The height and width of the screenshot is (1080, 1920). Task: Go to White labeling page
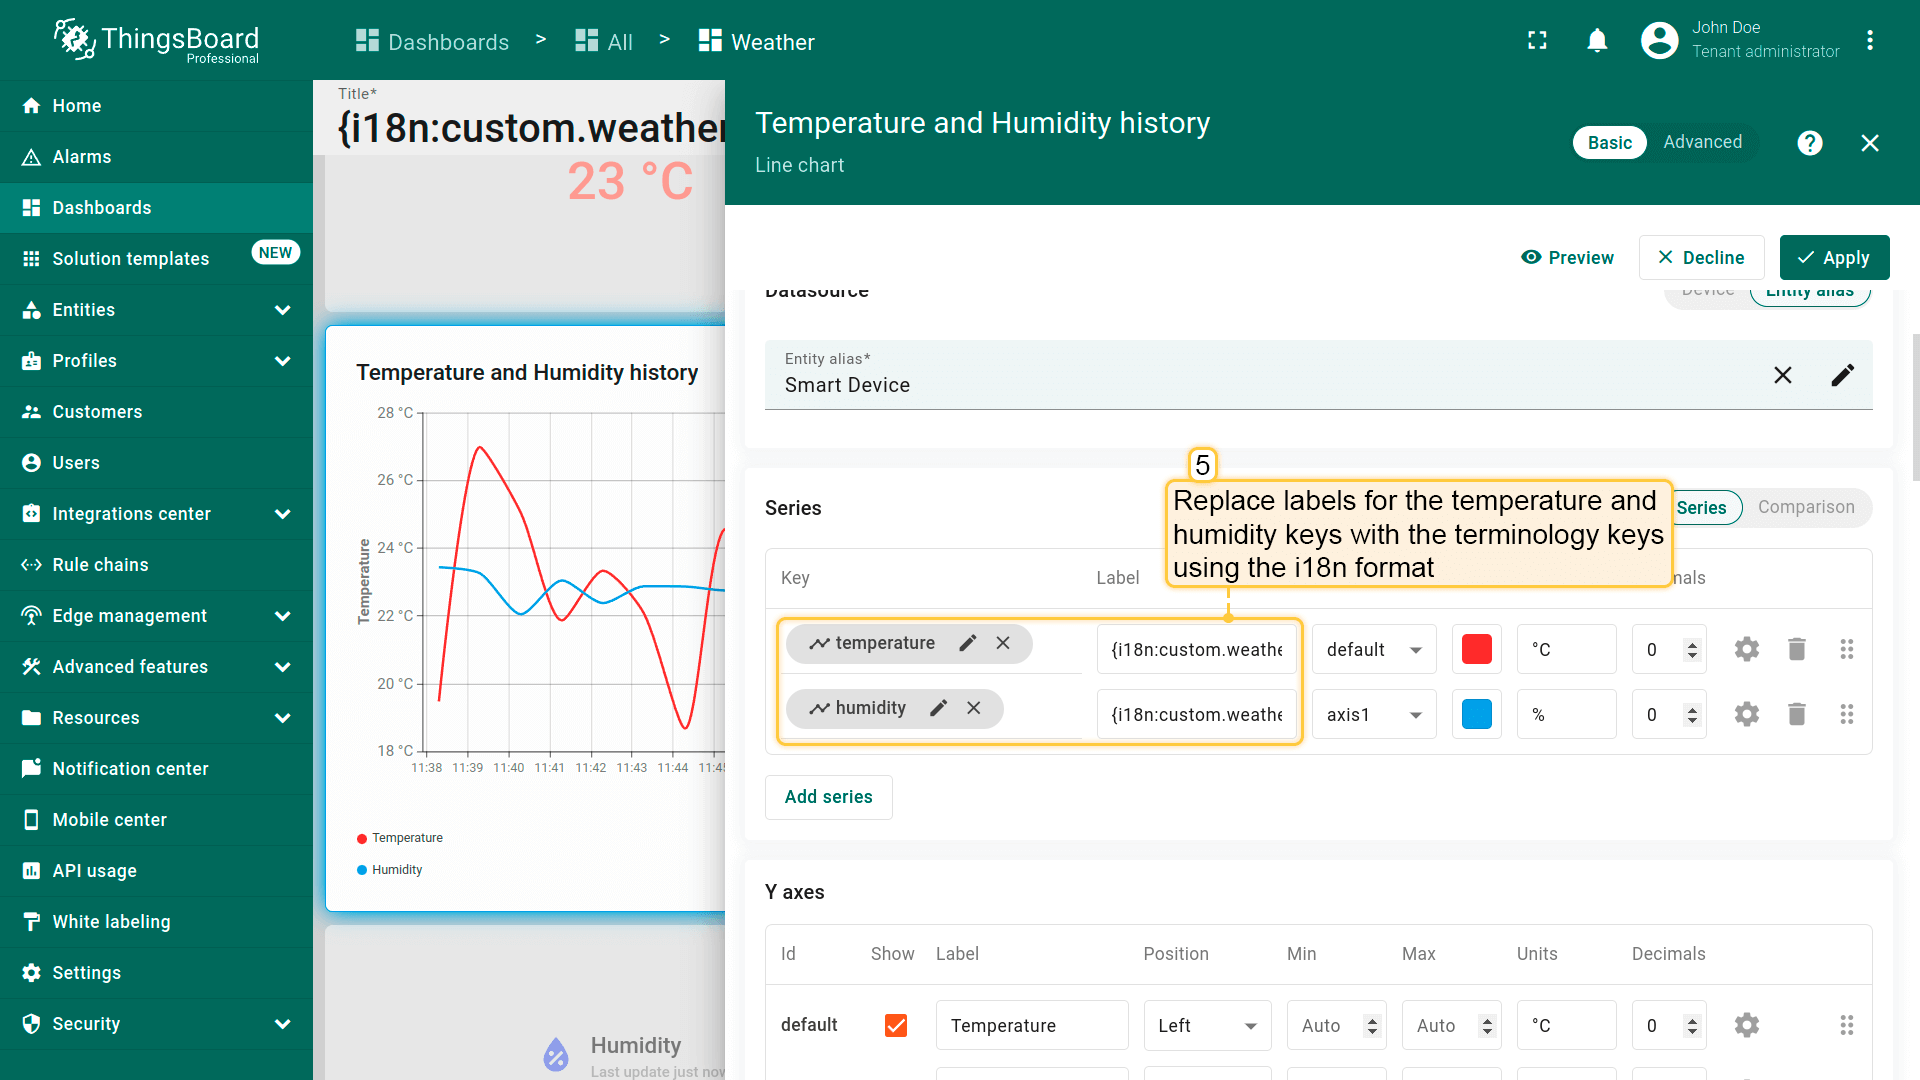pyautogui.click(x=111, y=922)
